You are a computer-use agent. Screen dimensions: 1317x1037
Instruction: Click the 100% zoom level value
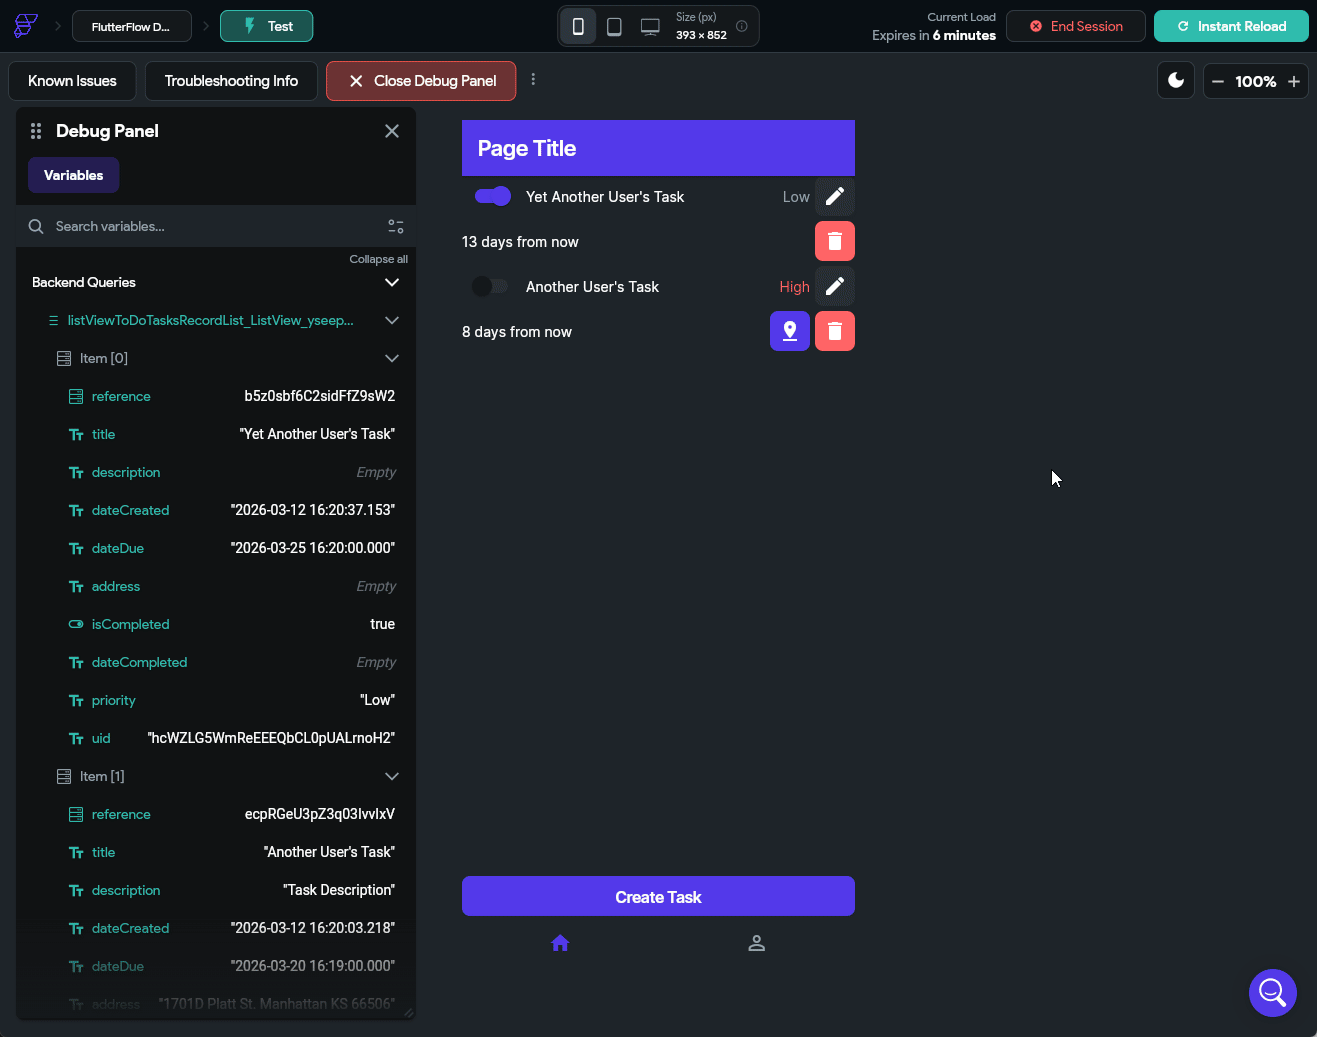(x=1255, y=82)
